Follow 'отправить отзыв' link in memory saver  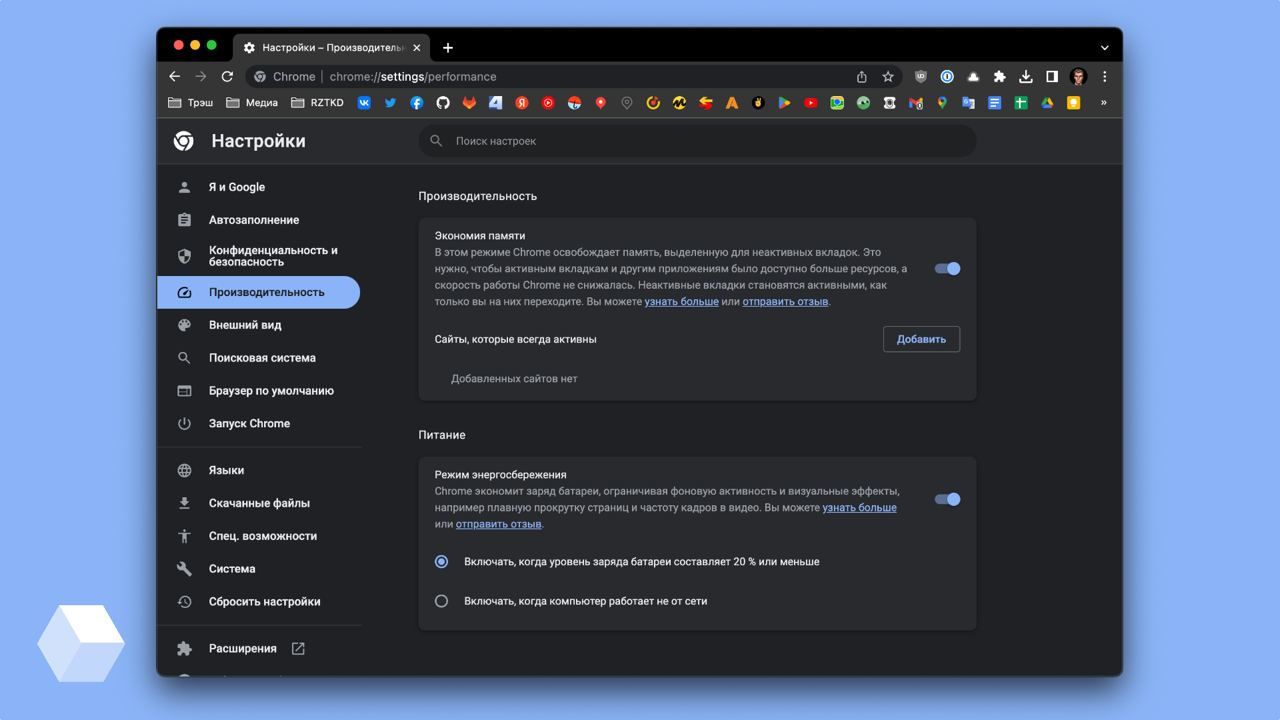785,301
